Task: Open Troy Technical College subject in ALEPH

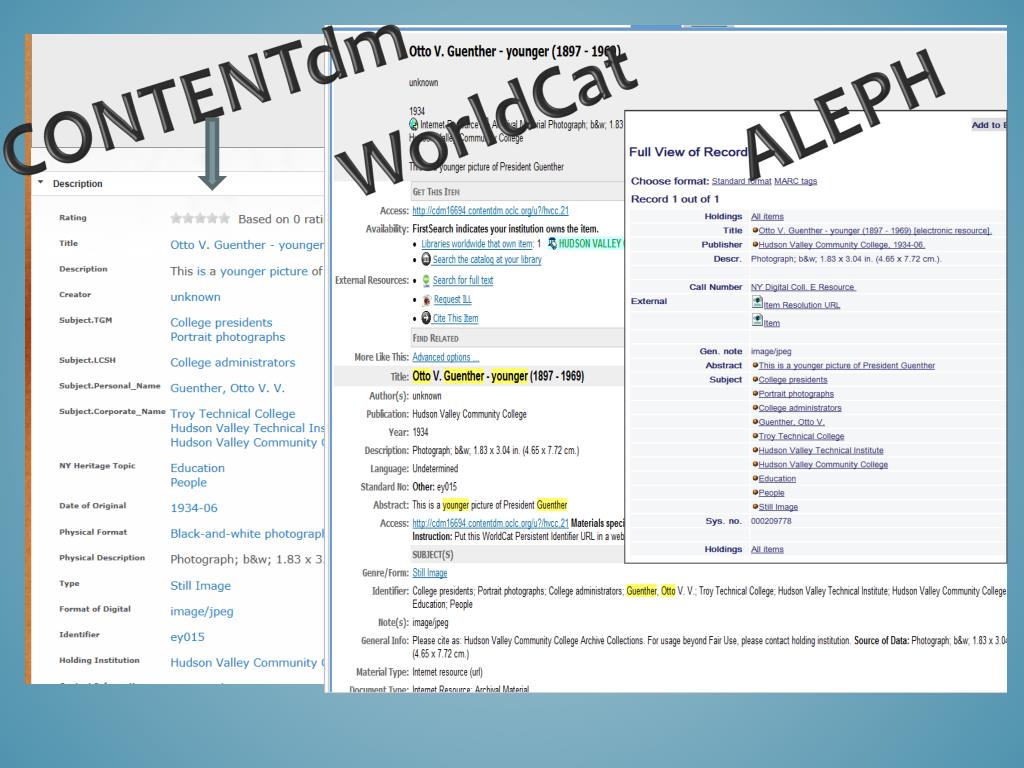Action: [x=801, y=436]
